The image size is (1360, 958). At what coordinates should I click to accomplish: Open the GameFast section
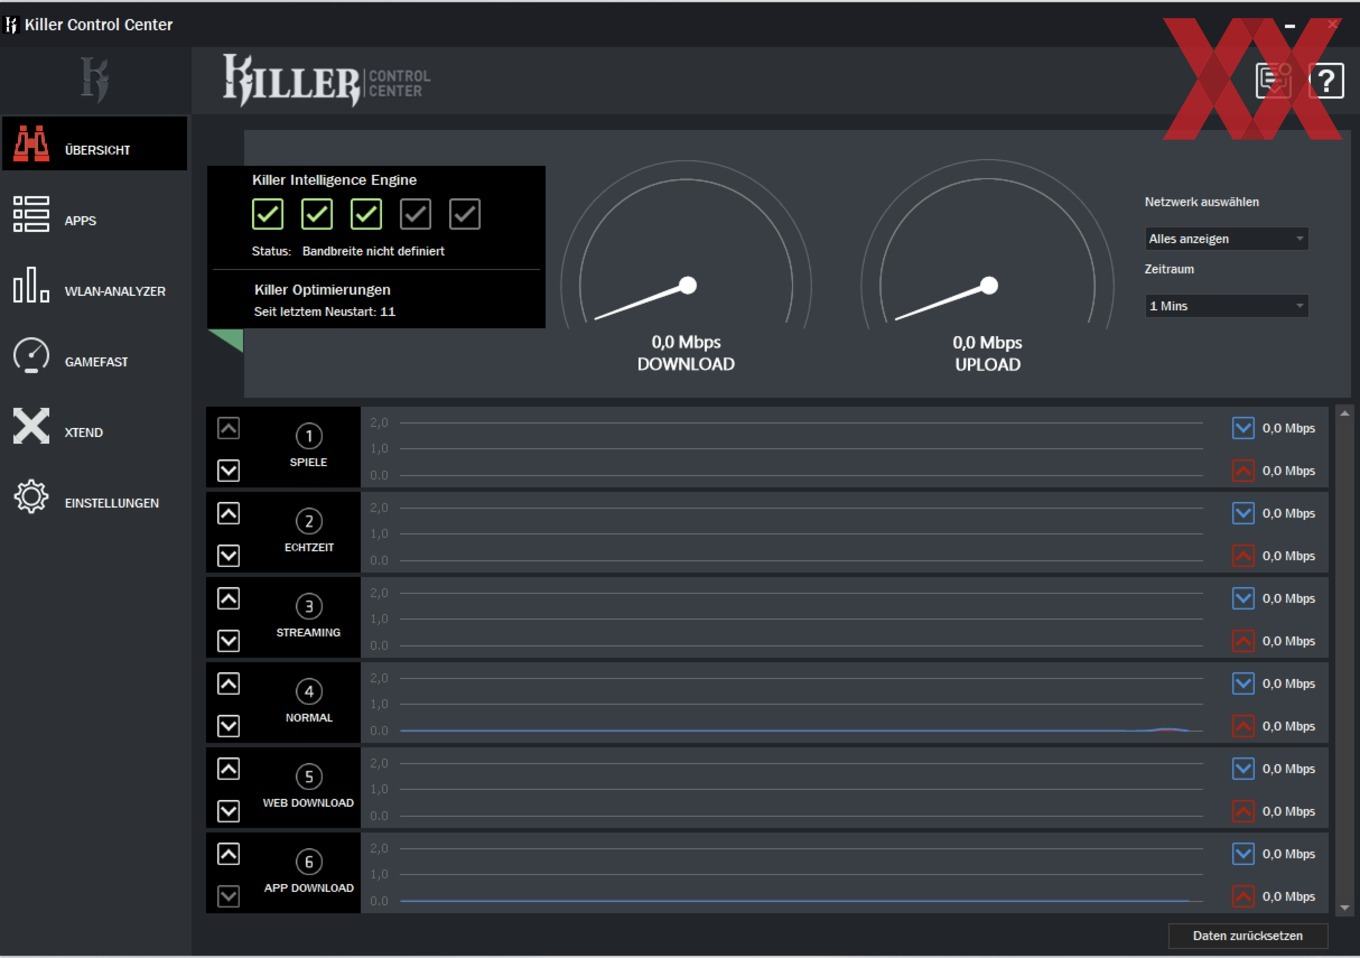click(x=94, y=356)
